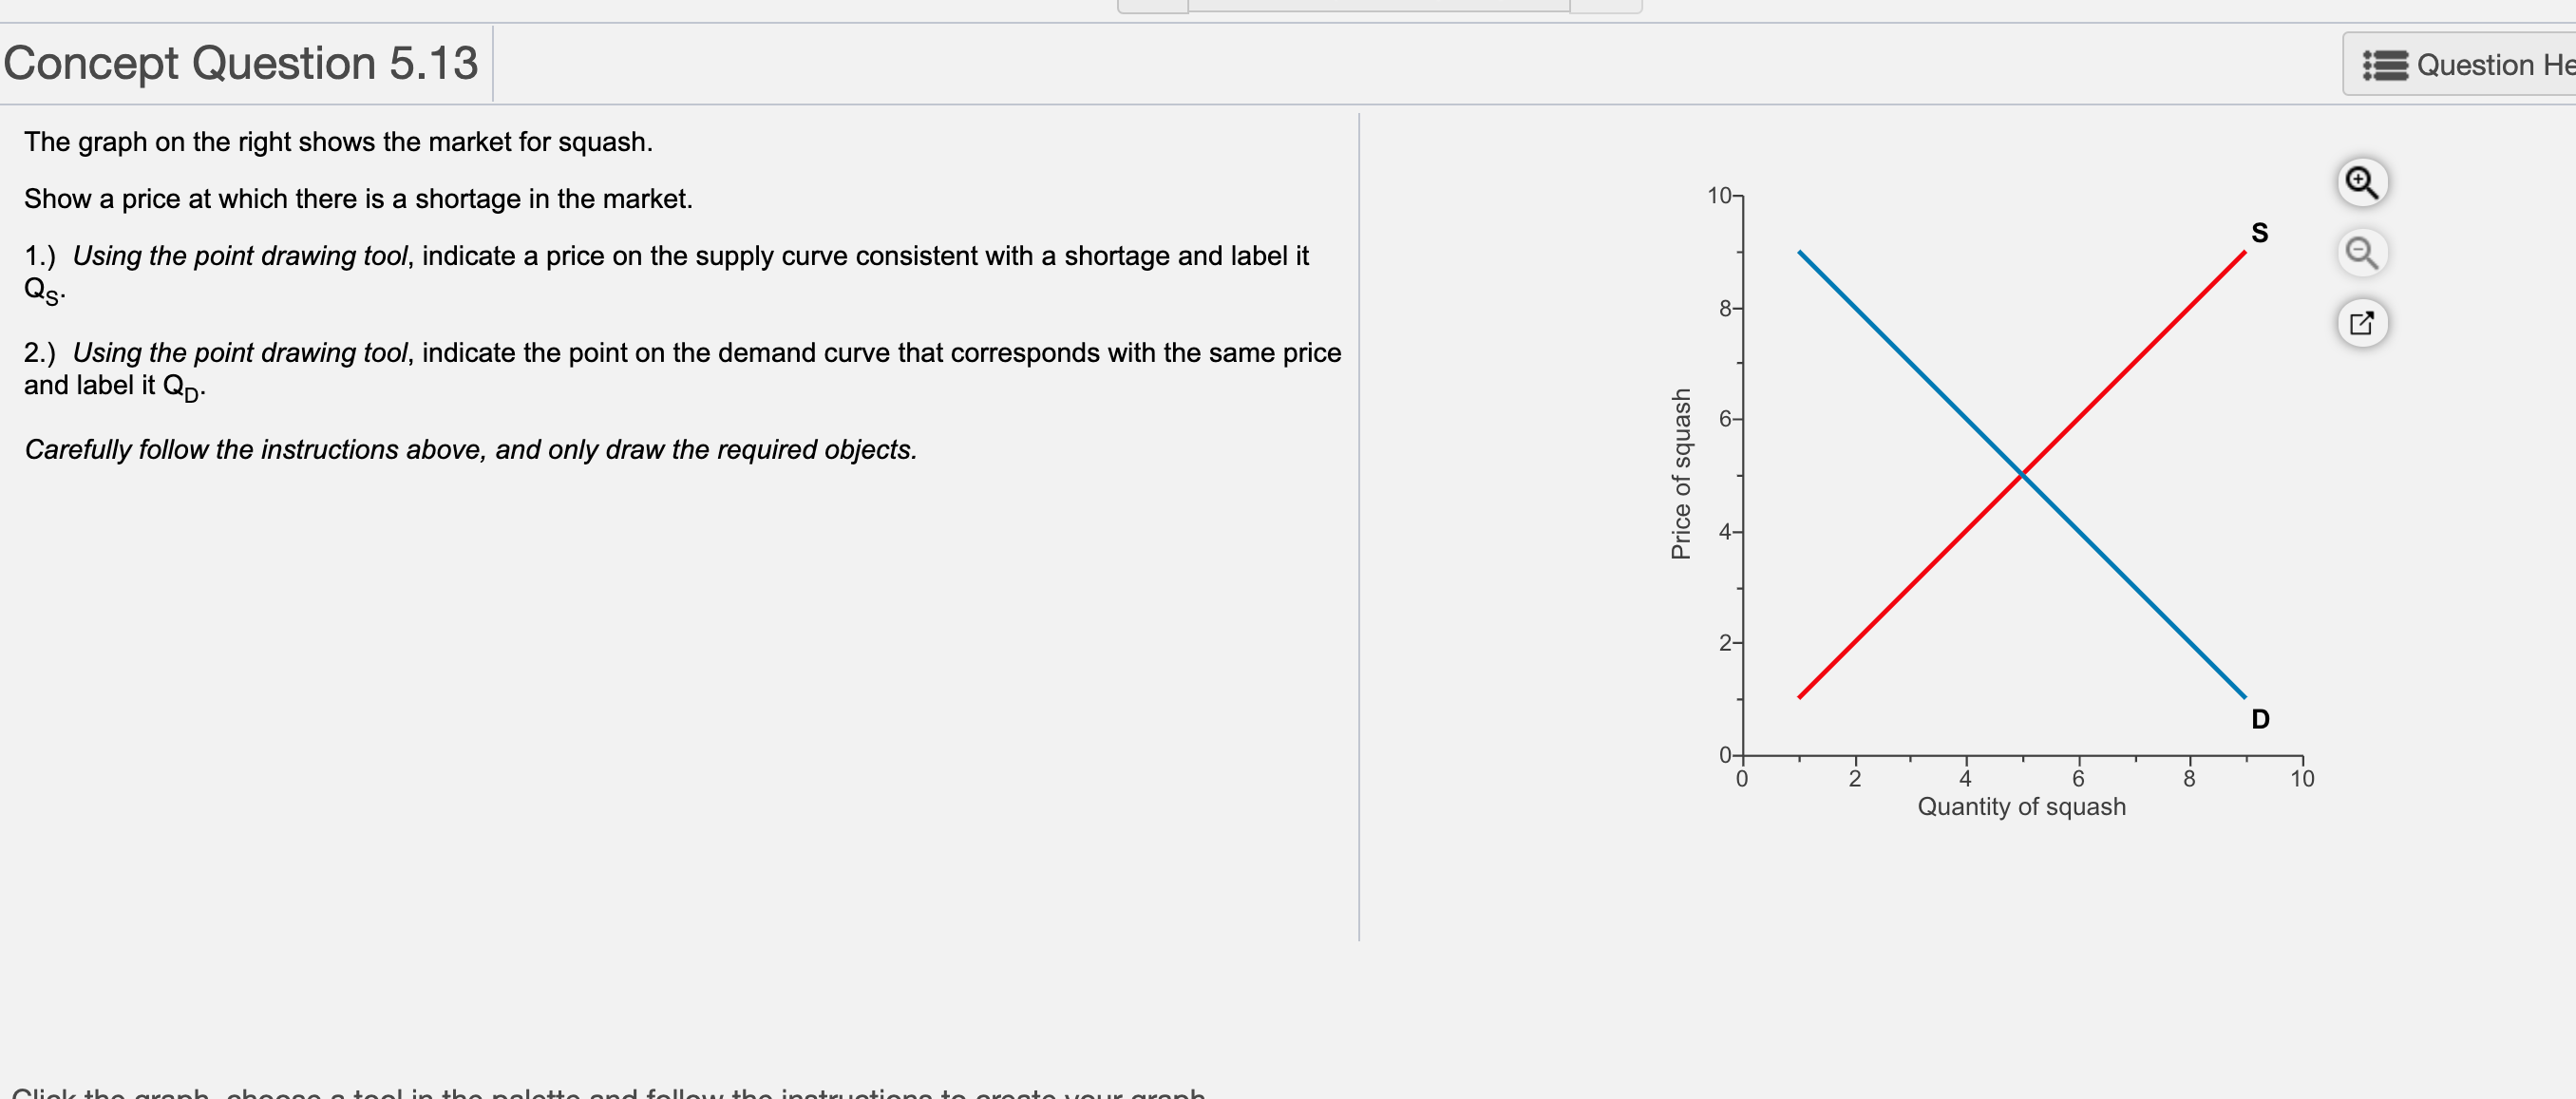Click the "Price of squash" axis title
Image resolution: width=2576 pixels, height=1099 pixels.
[x=1681, y=474]
